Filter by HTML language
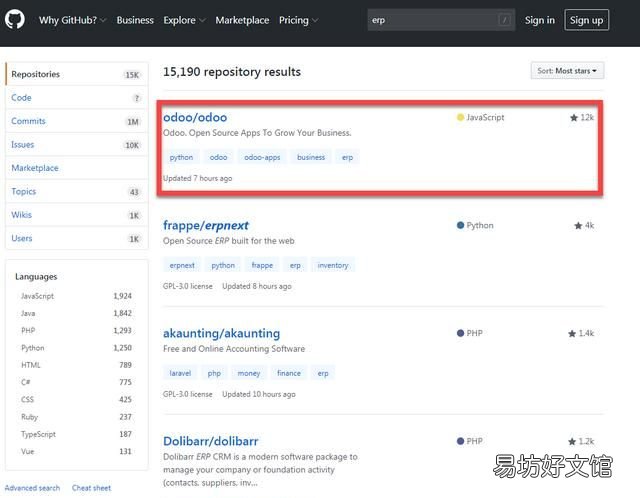 pos(76,365)
